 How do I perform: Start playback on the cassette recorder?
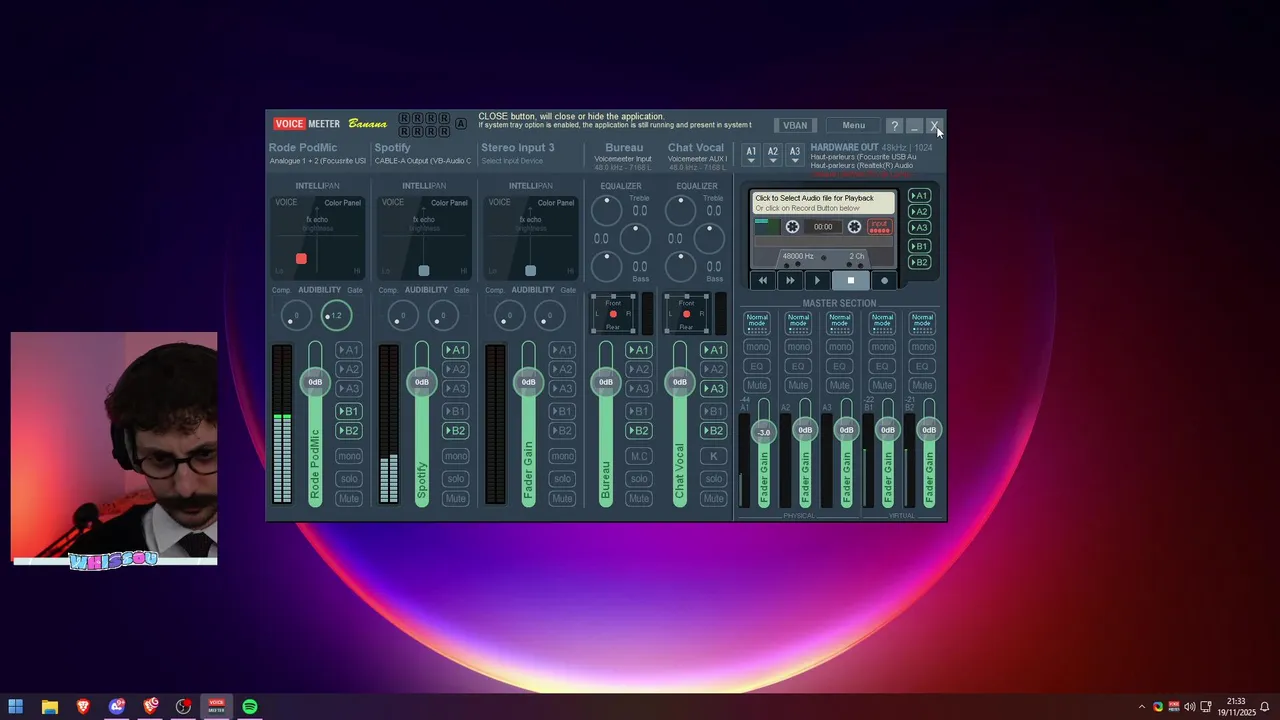[x=817, y=281]
